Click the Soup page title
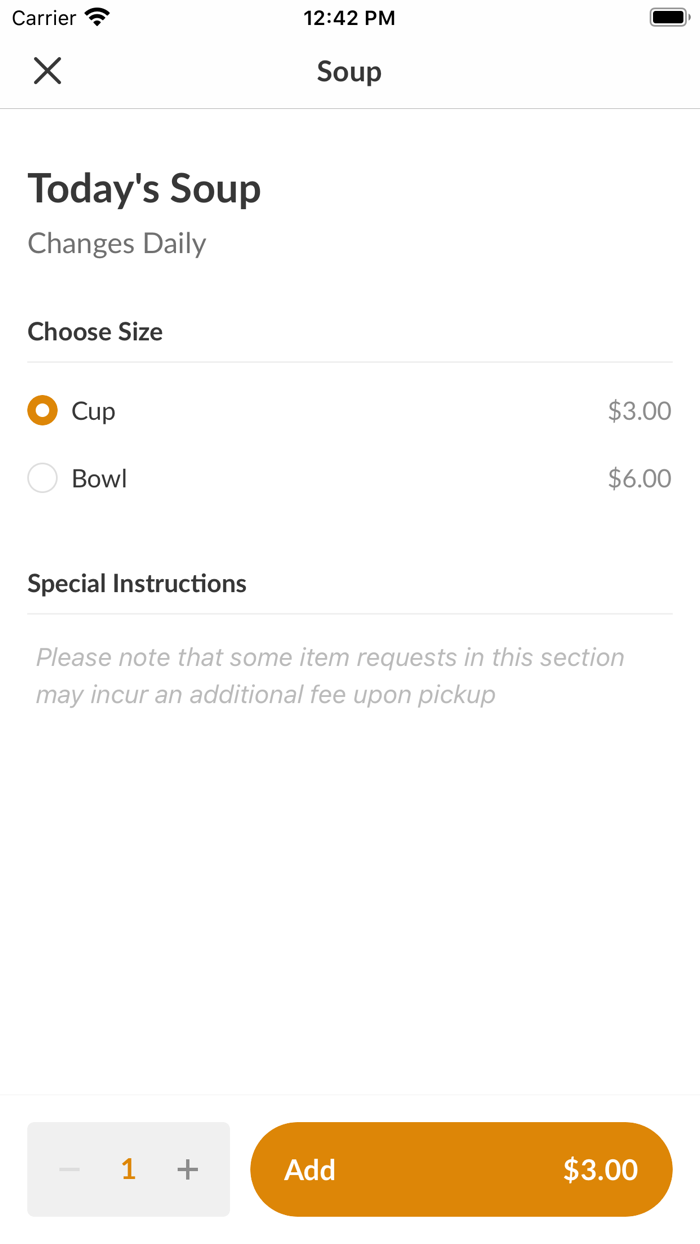This screenshot has width=700, height=1244. point(349,72)
